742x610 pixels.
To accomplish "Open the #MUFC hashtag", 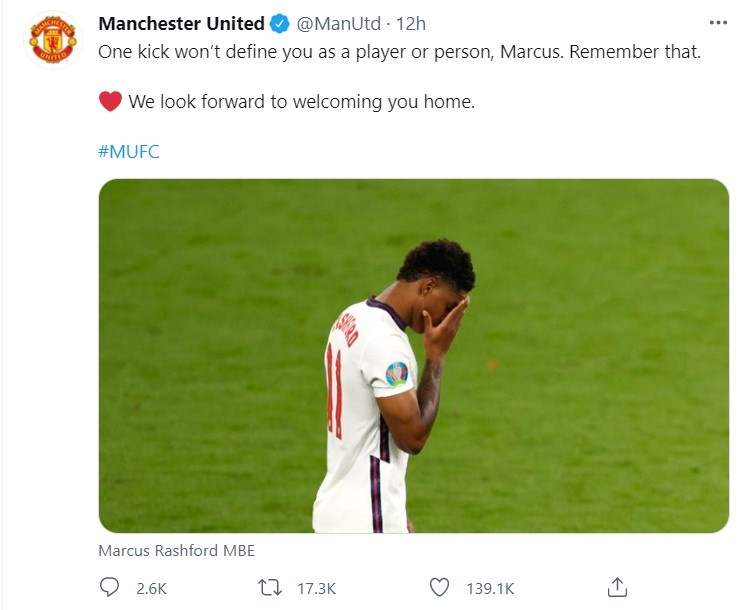I will 129,151.
